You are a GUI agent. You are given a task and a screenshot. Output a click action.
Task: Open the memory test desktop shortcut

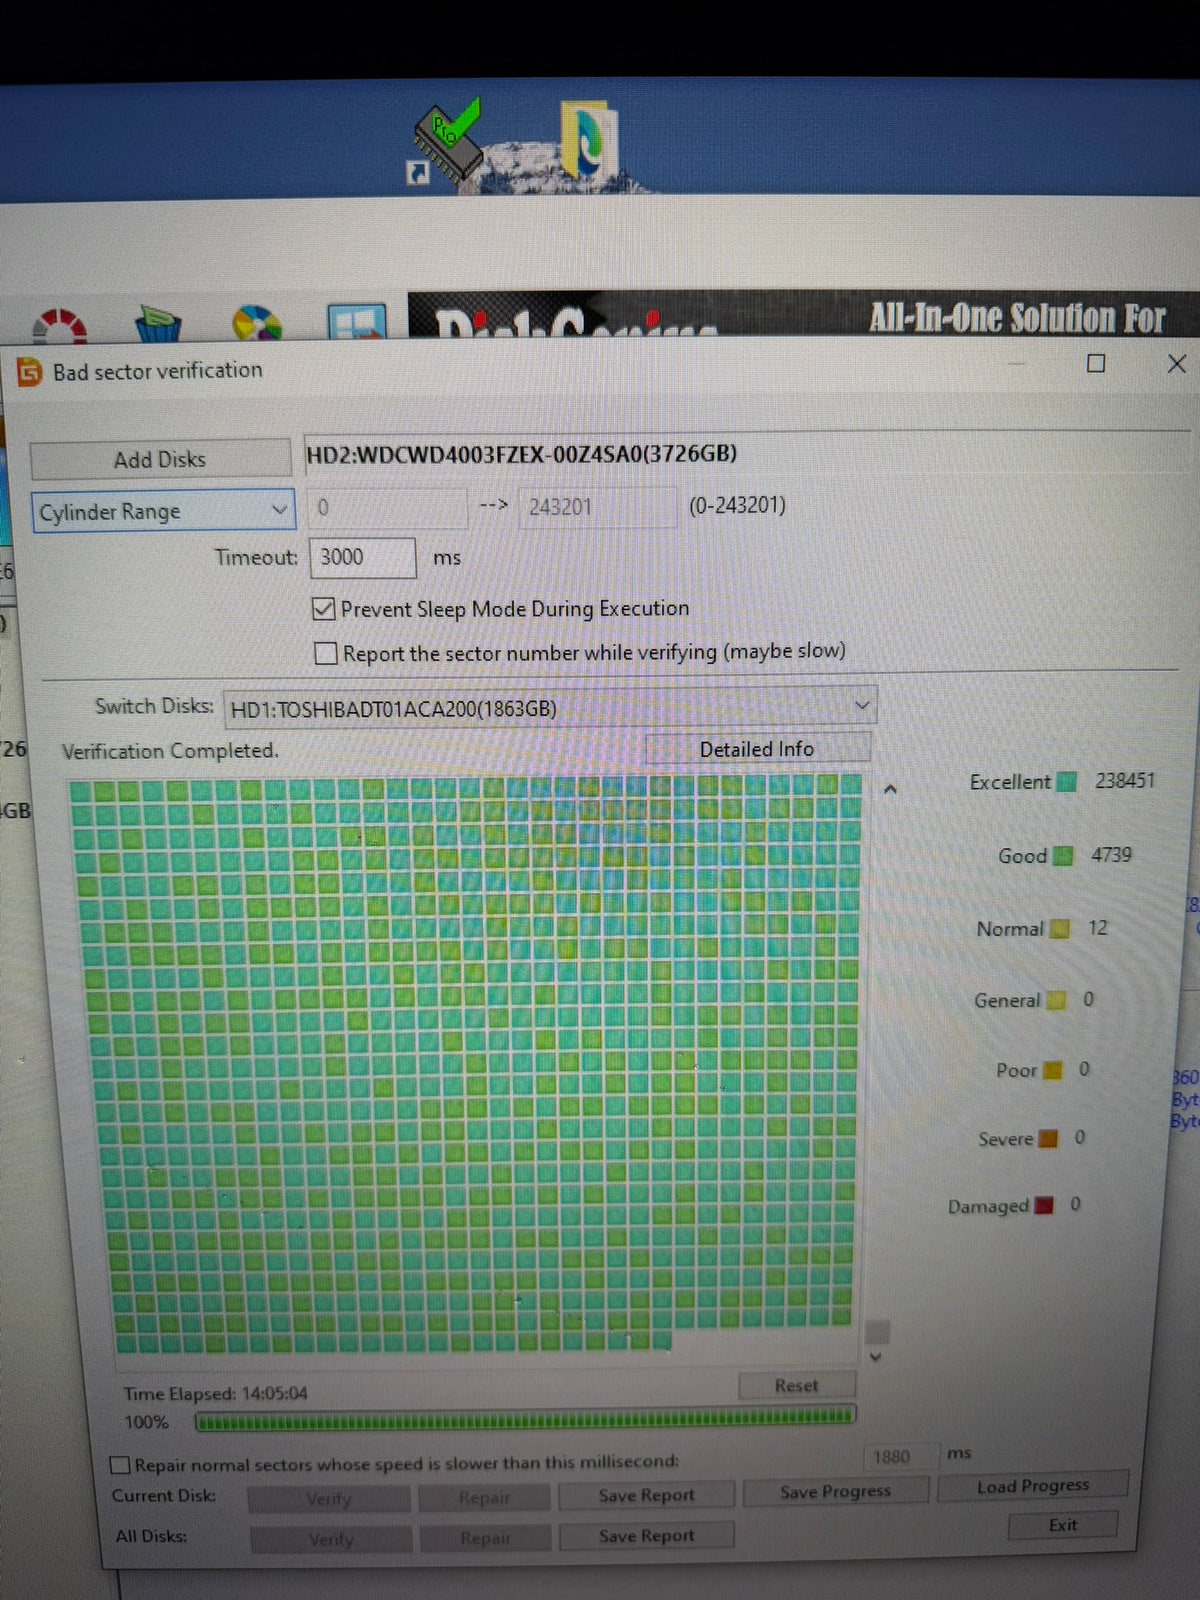[x=446, y=143]
